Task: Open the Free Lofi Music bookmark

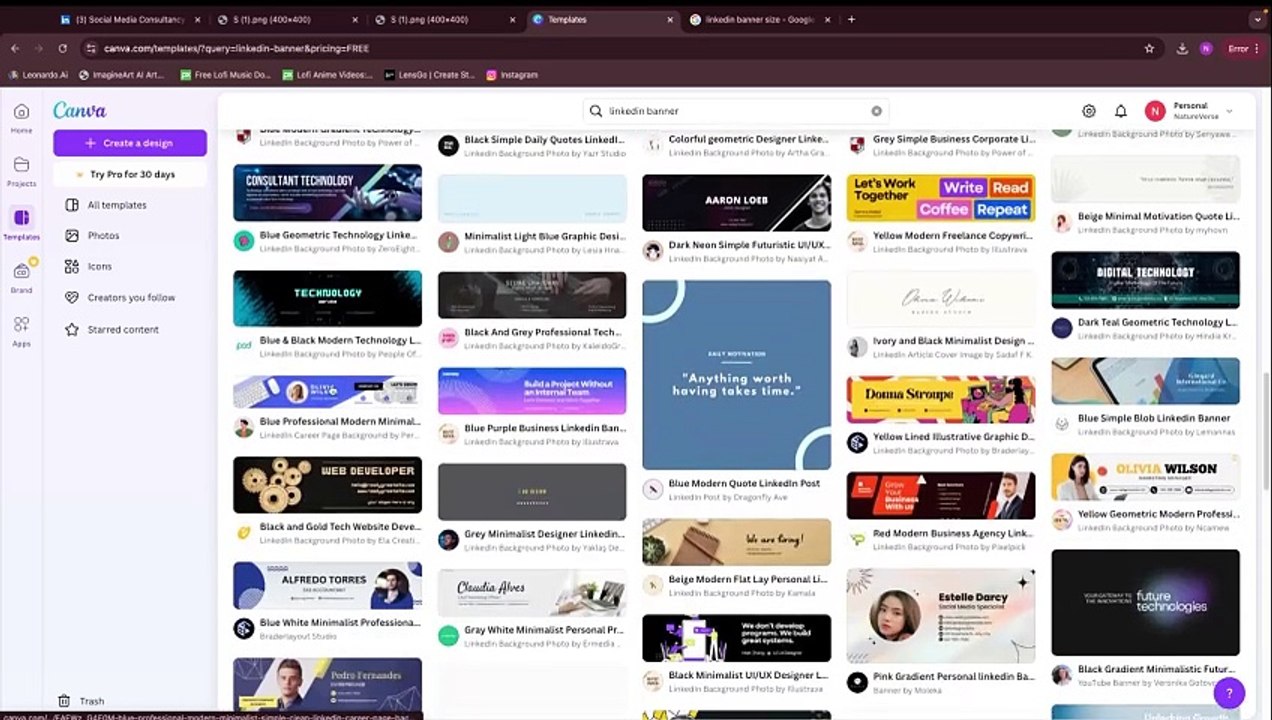Action: (x=226, y=75)
